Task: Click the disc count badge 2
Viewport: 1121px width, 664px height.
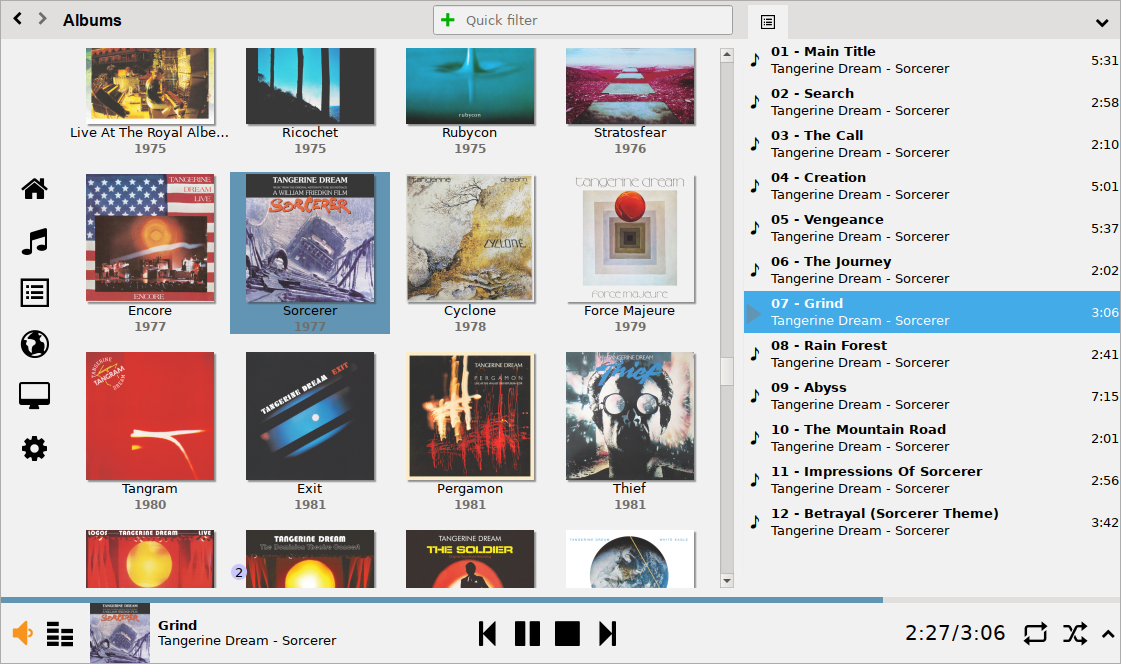Action: coord(239,572)
